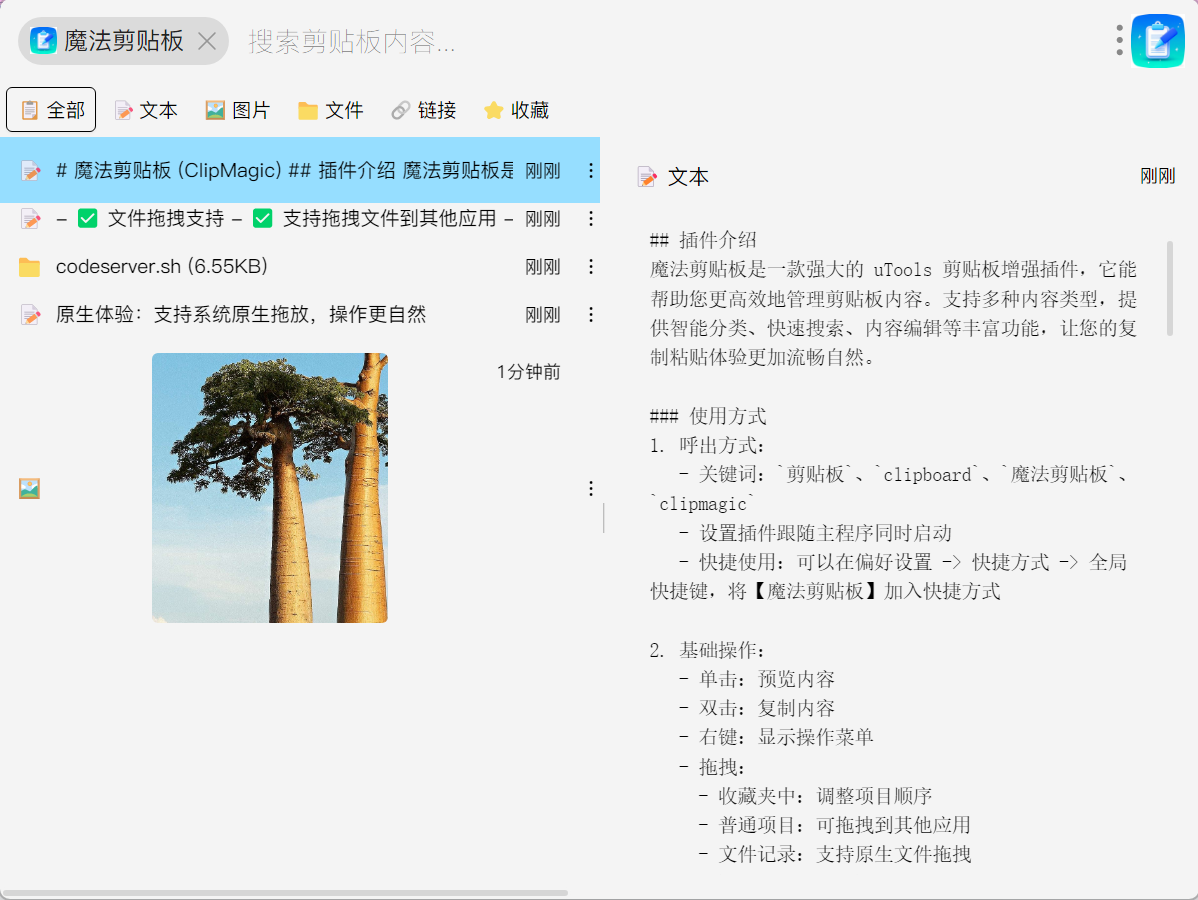Open the three-dot menu beside plugin logo
Screen dimensions: 1198x900
click(1119, 40)
